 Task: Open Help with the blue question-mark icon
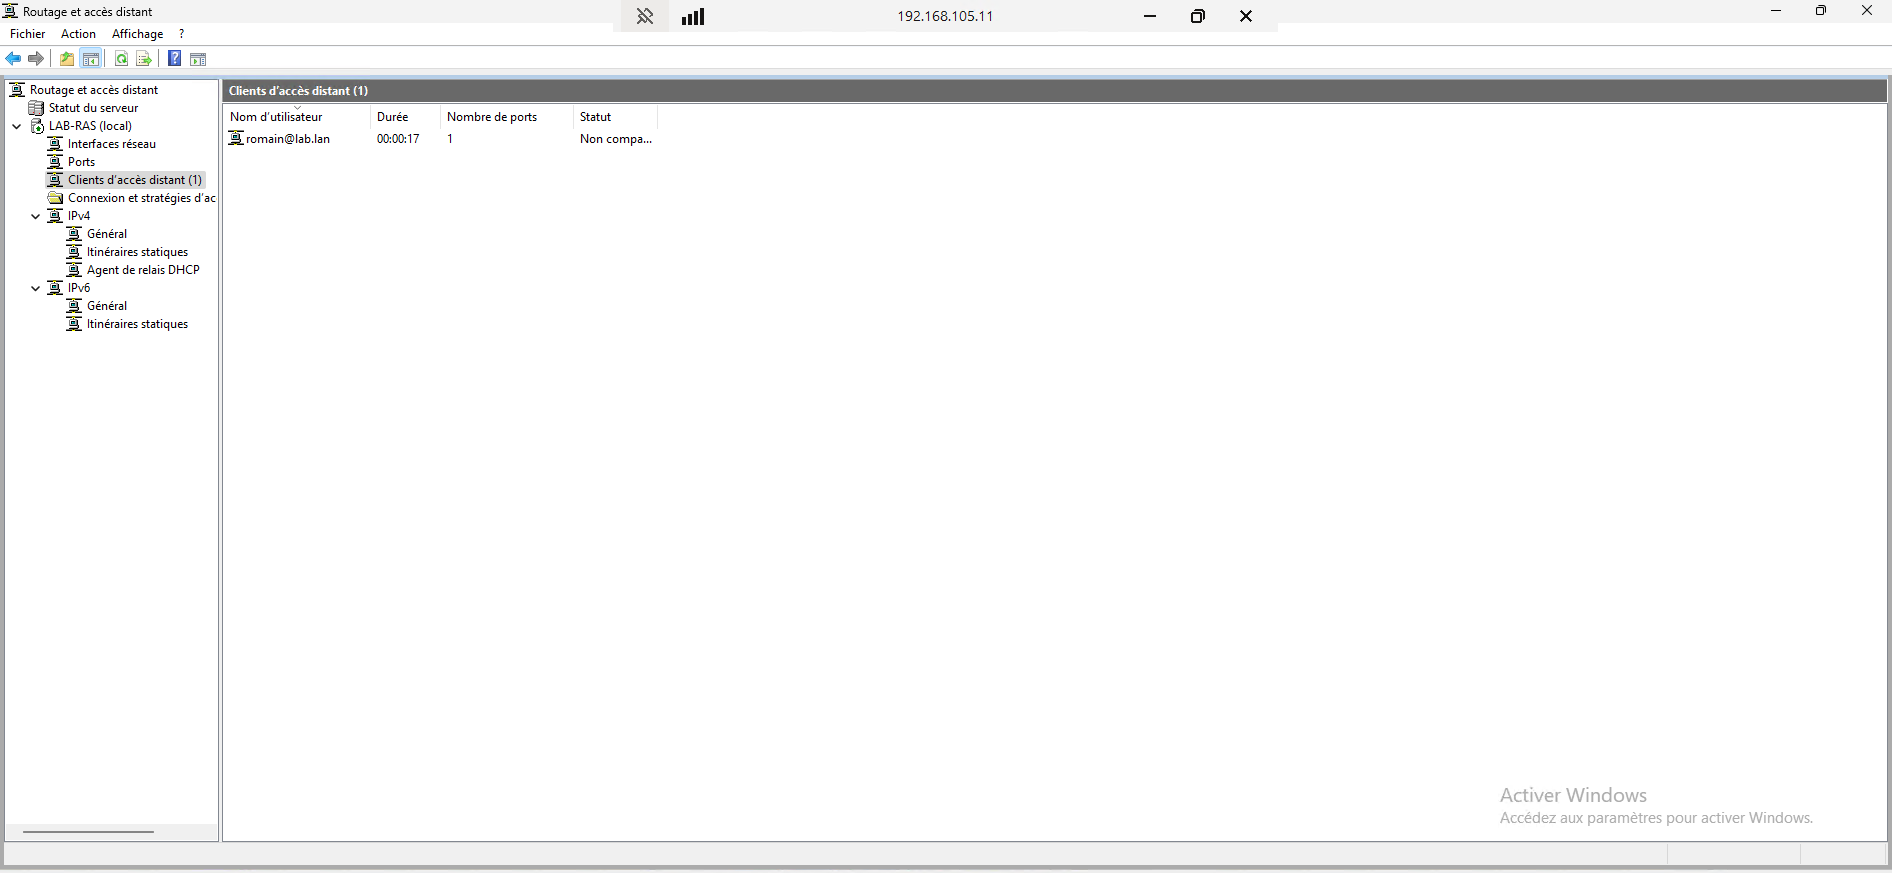coord(174,59)
